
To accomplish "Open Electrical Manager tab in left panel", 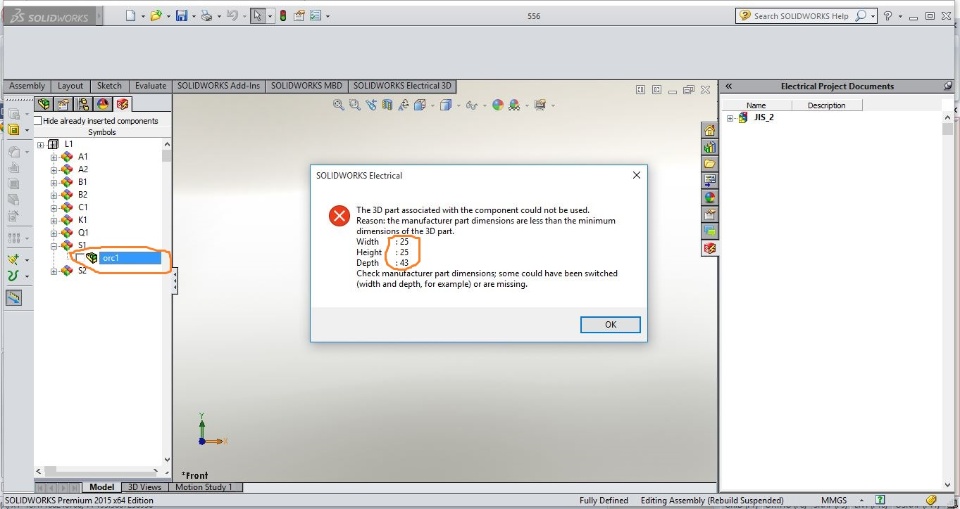I will click(122, 104).
